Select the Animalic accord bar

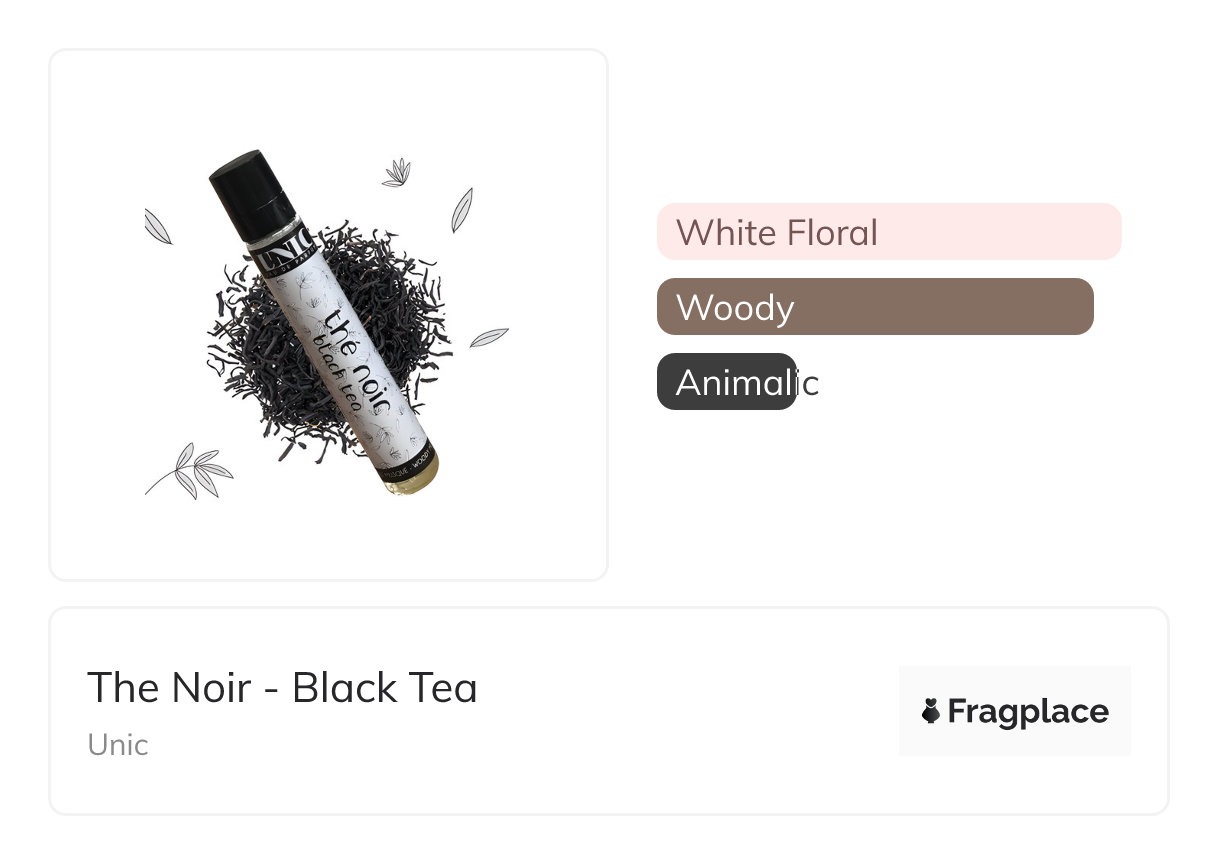(727, 382)
